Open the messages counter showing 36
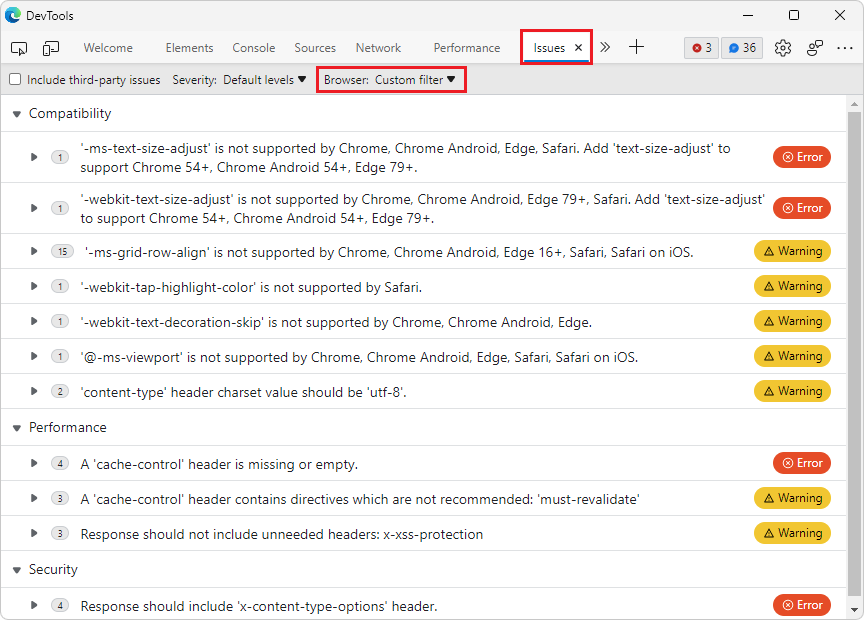 tap(741, 47)
